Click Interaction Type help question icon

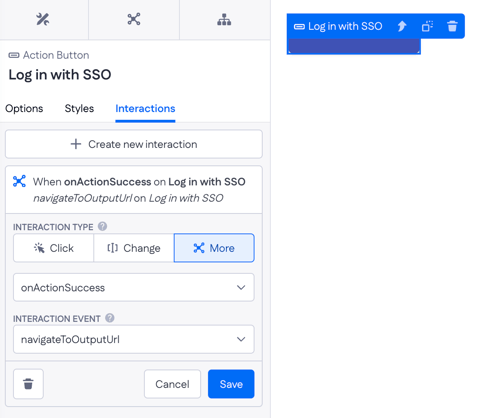click(x=102, y=226)
